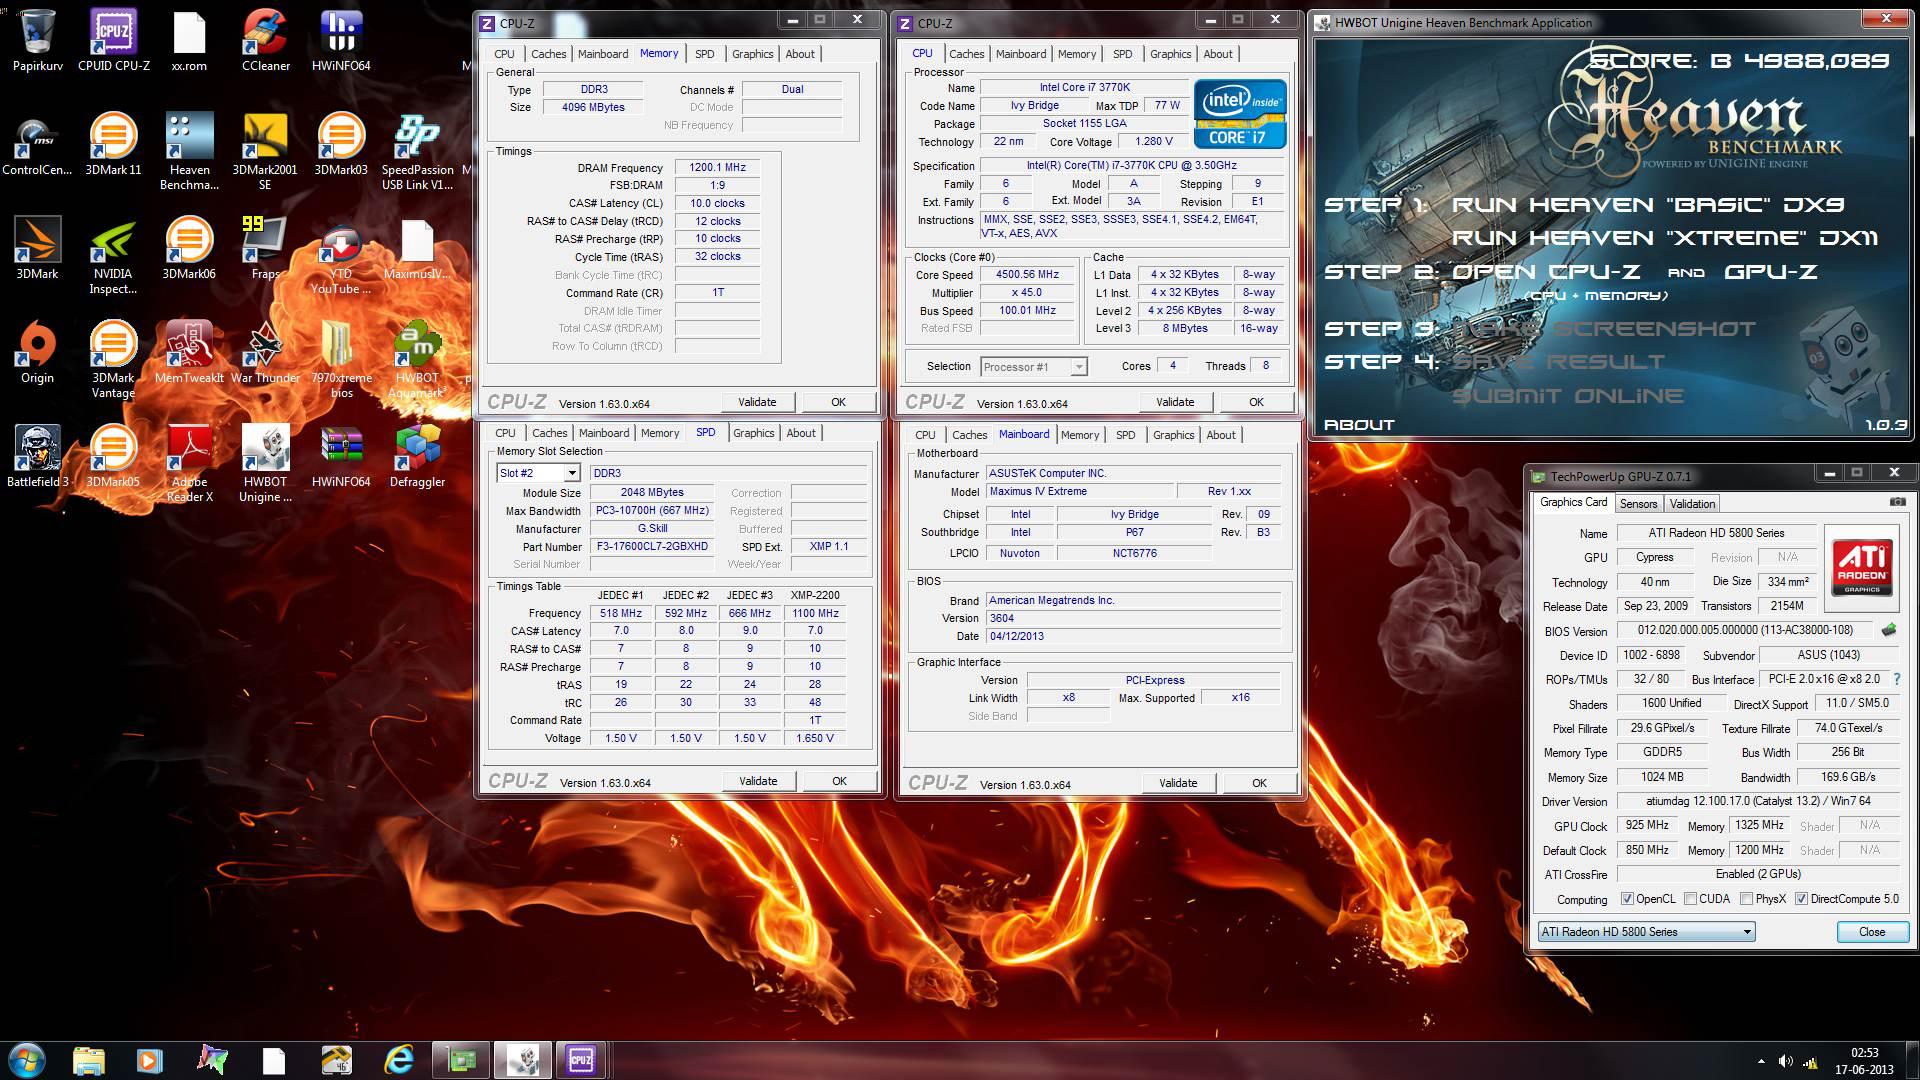This screenshot has width=1920, height=1080.
Task: Open Graphics tab in CPU window of CPU-Z
Action: click(1170, 54)
